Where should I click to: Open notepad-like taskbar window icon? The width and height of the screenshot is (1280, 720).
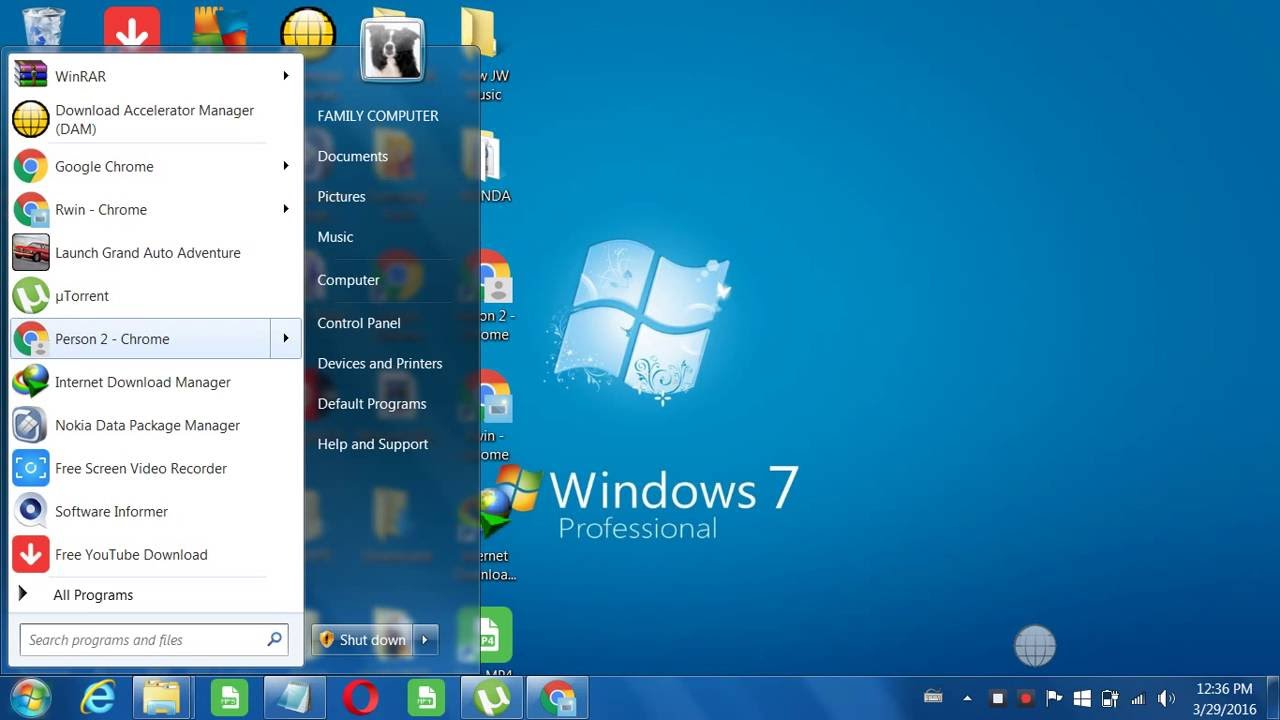click(x=295, y=697)
